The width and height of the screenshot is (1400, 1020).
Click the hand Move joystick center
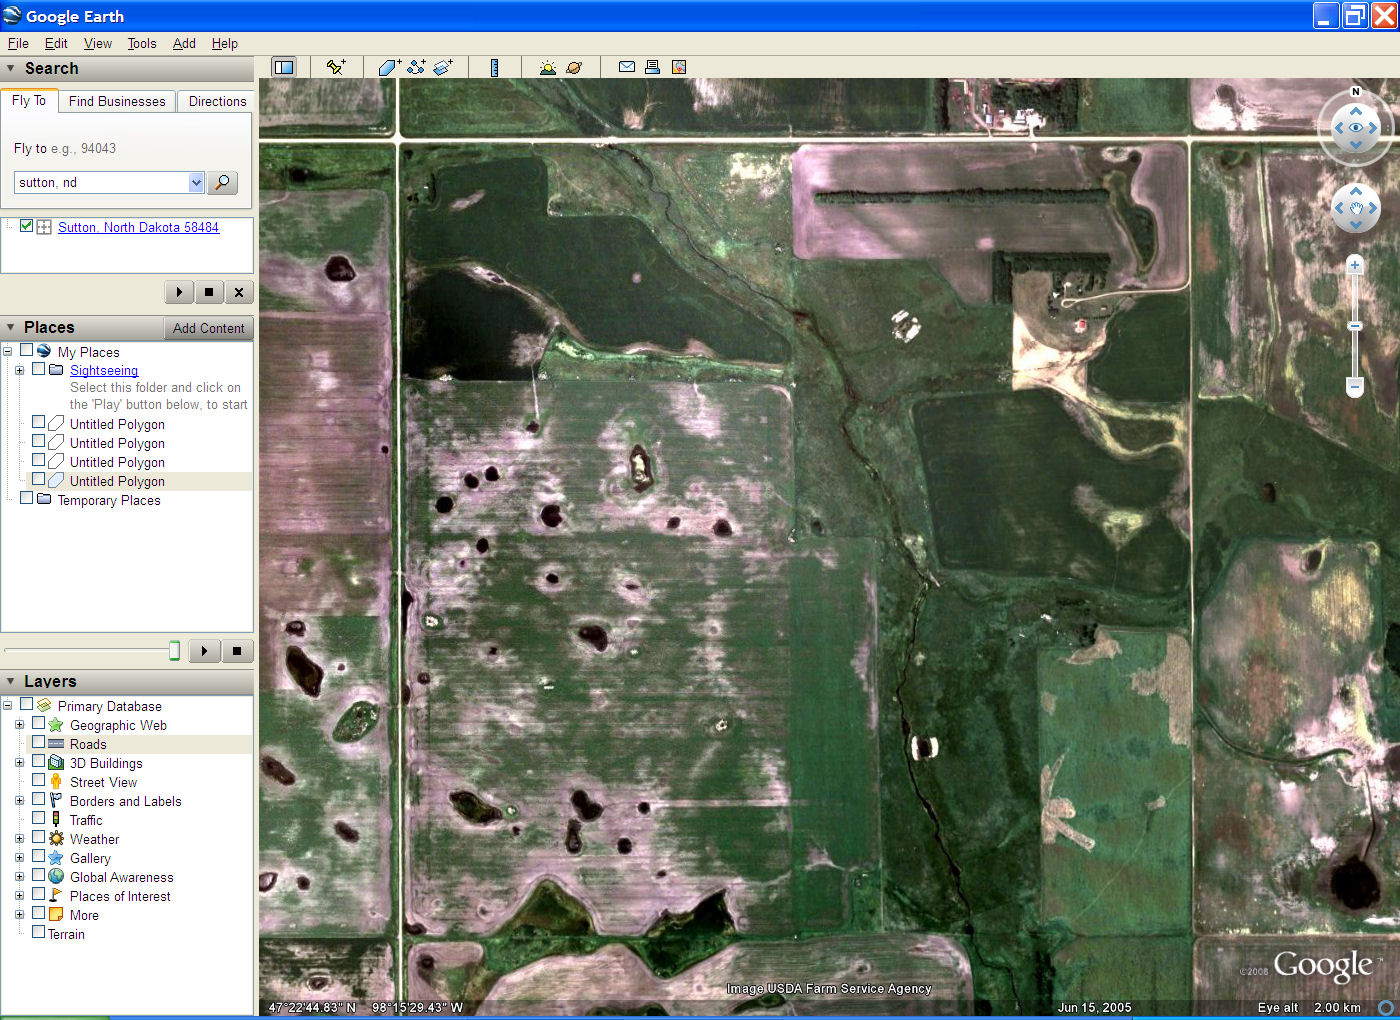(1356, 209)
